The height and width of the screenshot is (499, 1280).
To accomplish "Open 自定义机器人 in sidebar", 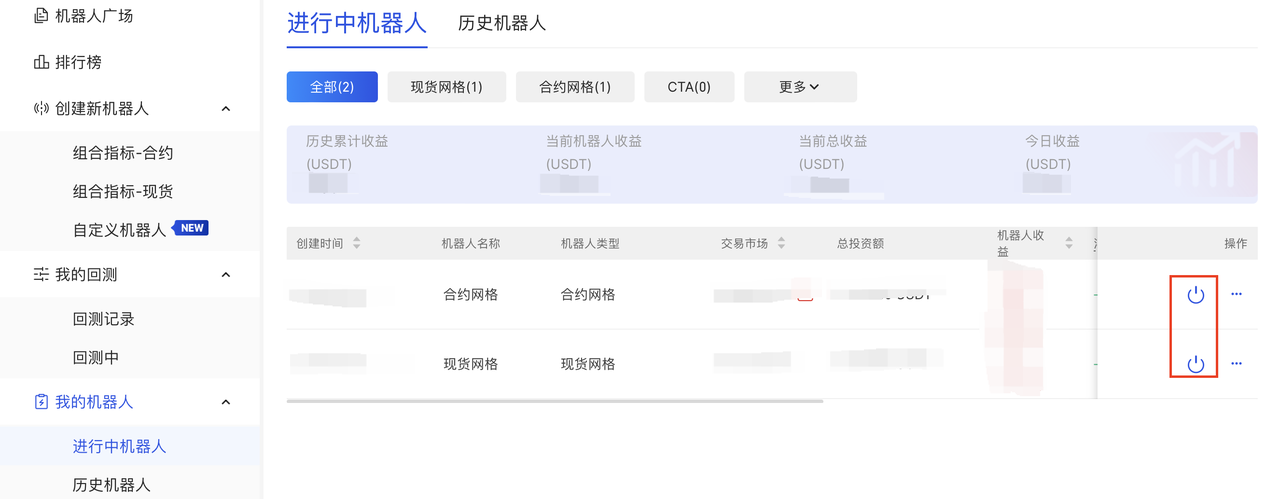I will pos(120,230).
